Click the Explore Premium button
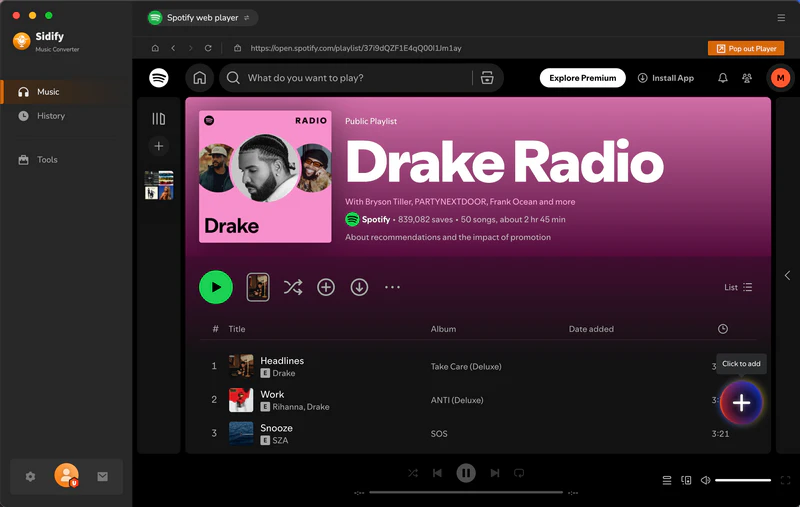 (582, 78)
